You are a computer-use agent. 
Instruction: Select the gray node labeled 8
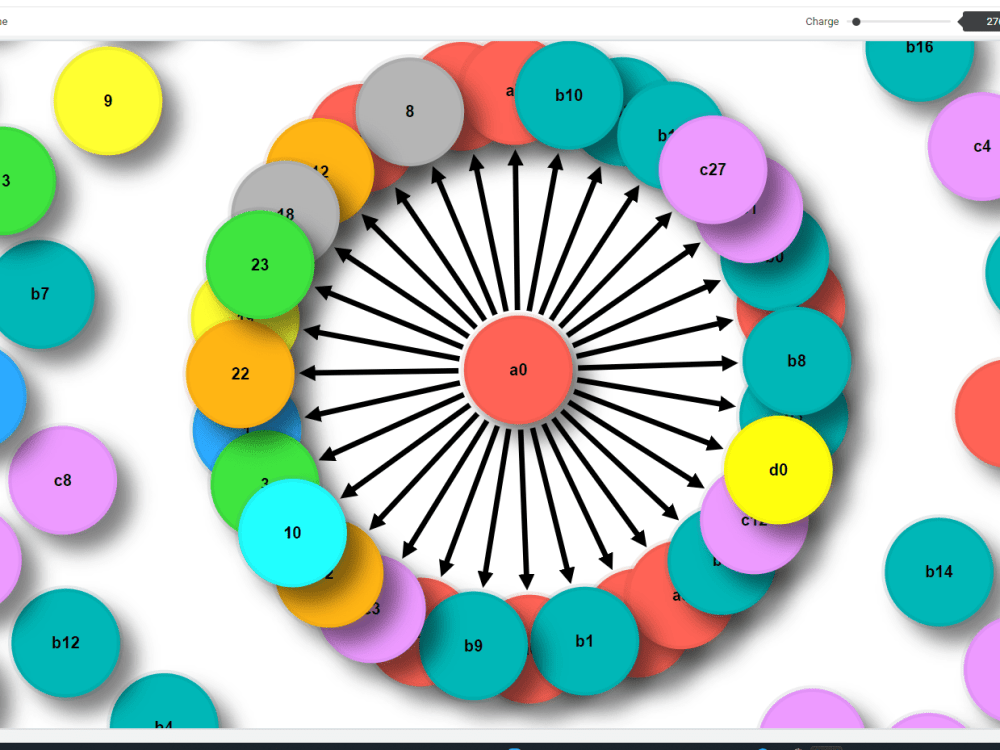[410, 112]
